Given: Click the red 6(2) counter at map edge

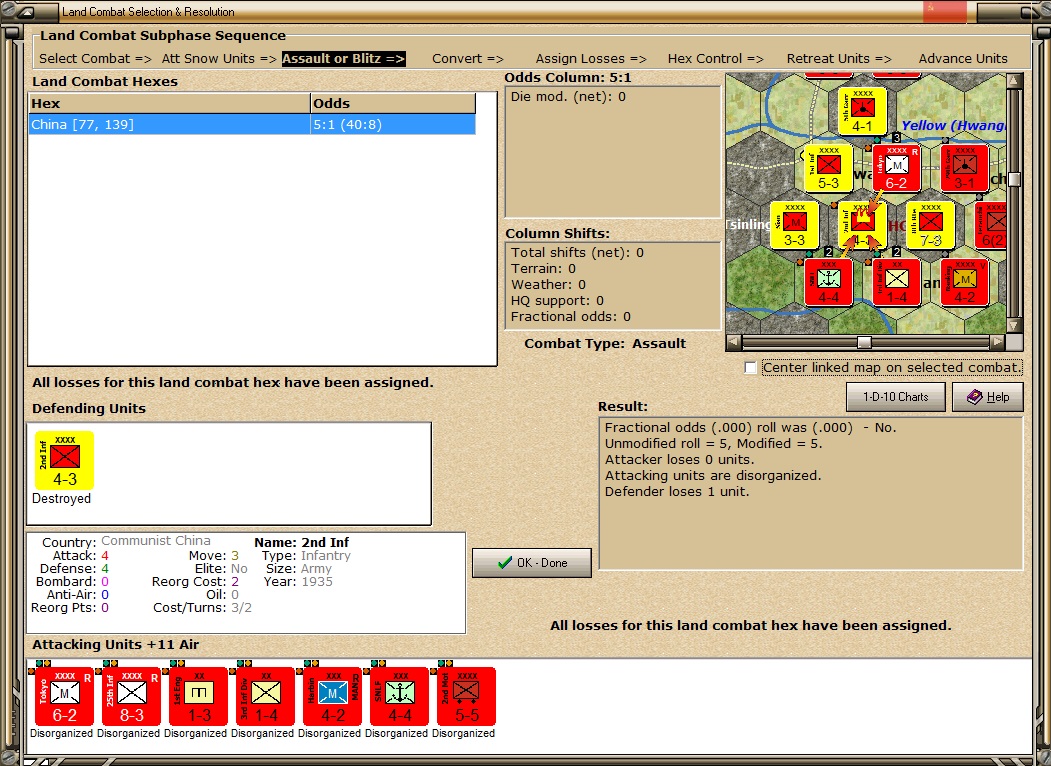Looking at the screenshot, I should 991,225.
